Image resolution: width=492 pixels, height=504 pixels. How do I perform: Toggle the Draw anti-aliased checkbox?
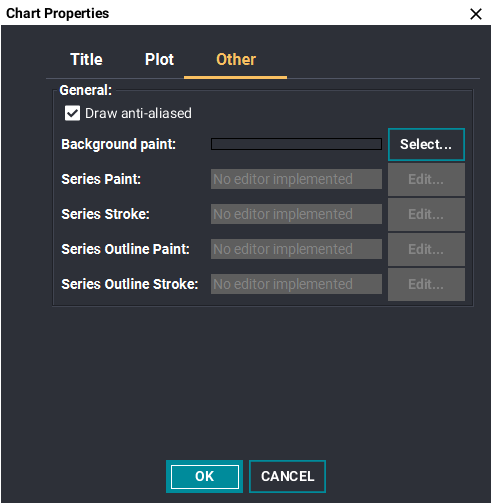(72, 113)
